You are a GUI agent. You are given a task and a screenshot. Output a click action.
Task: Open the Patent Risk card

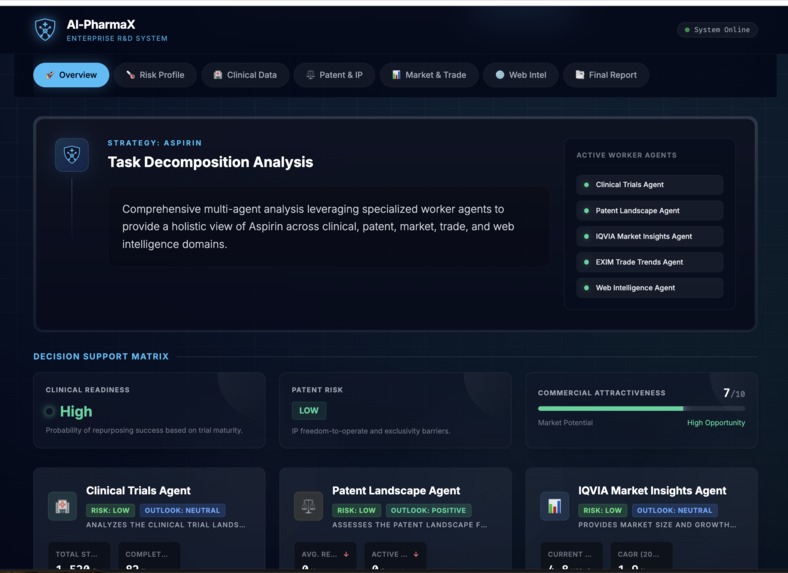396,410
